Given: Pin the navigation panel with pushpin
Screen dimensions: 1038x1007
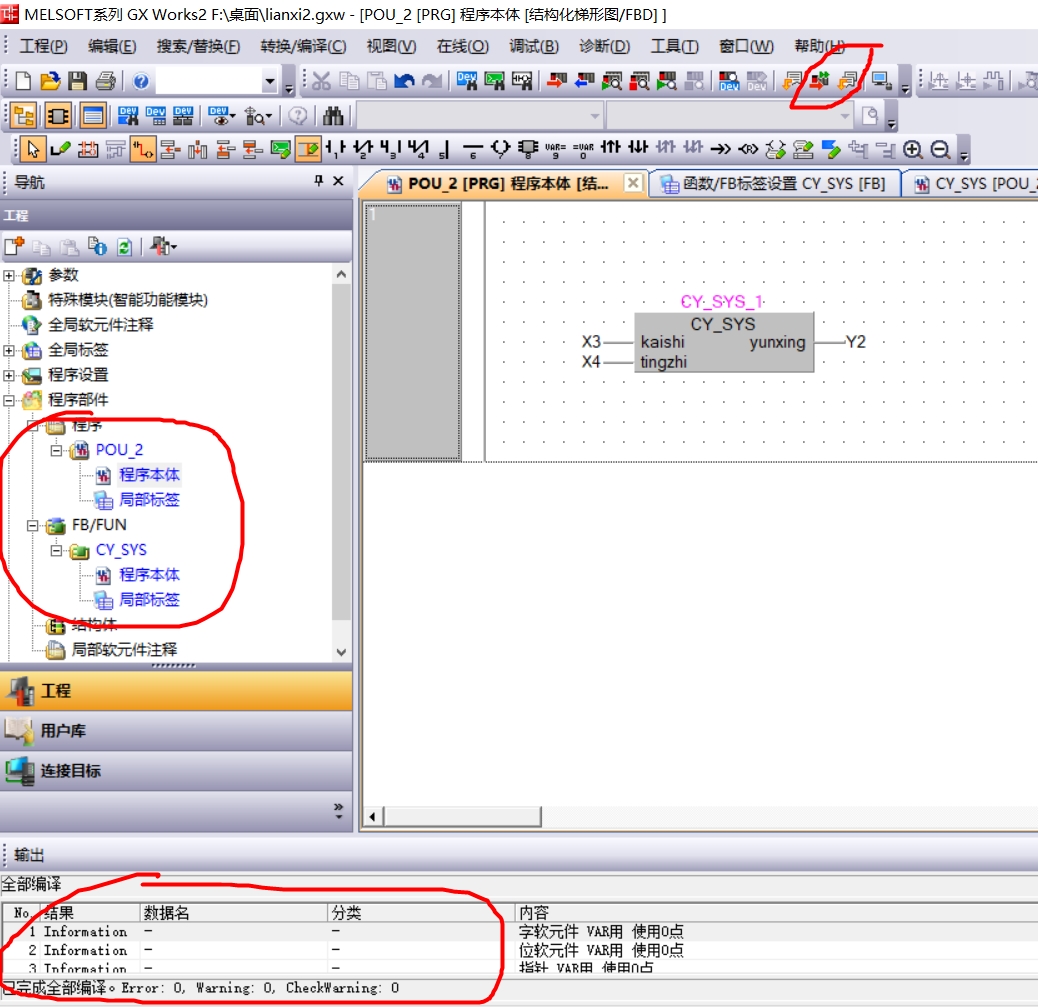Looking at the screenshot, I should click(x=319, y=181).
